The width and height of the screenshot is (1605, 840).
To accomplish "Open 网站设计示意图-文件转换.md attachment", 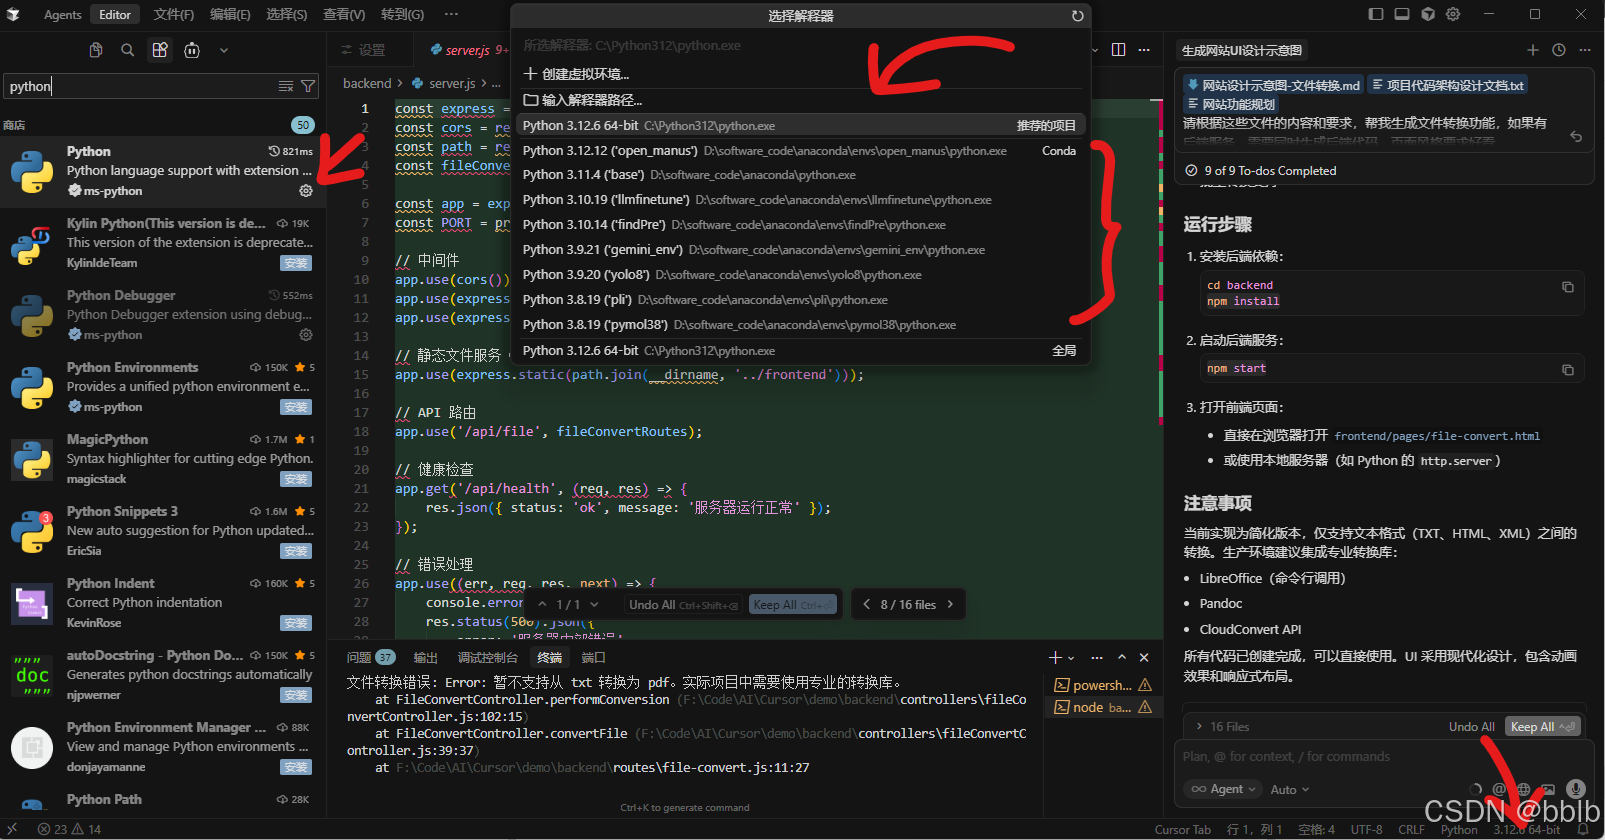I will [1273, 86].
